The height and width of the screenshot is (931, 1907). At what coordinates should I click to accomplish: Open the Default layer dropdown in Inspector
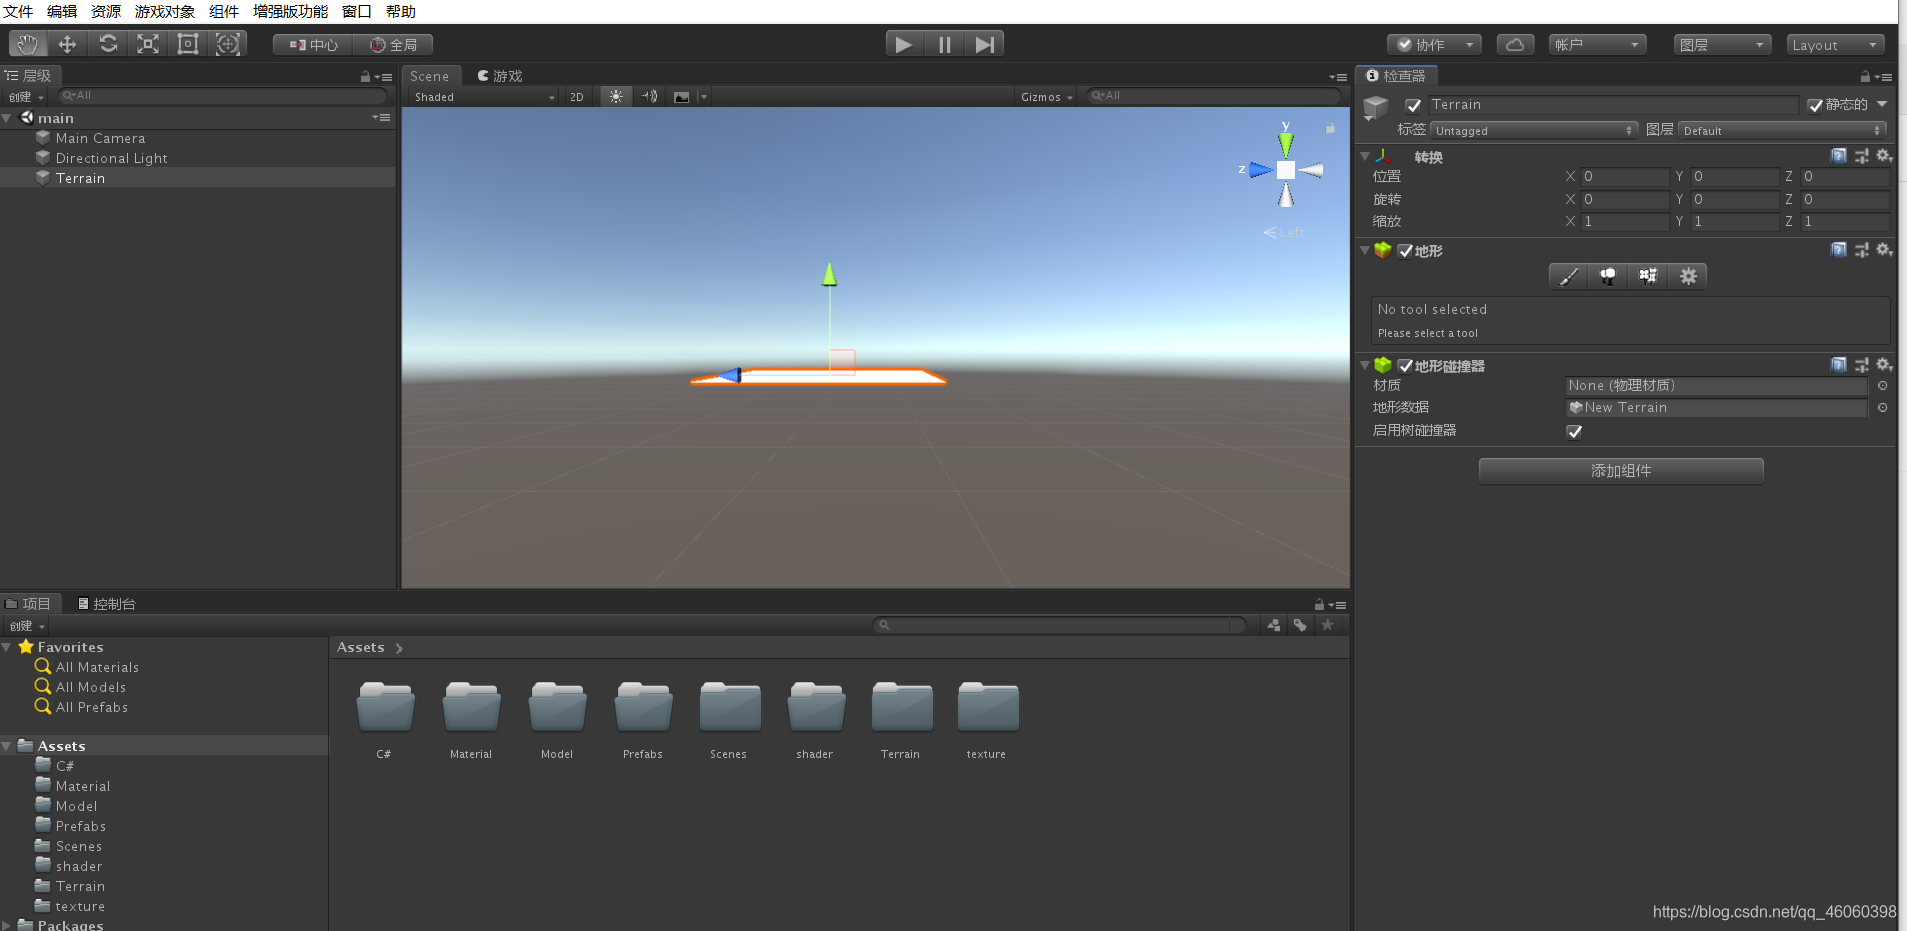click(x=1783, y=130)
